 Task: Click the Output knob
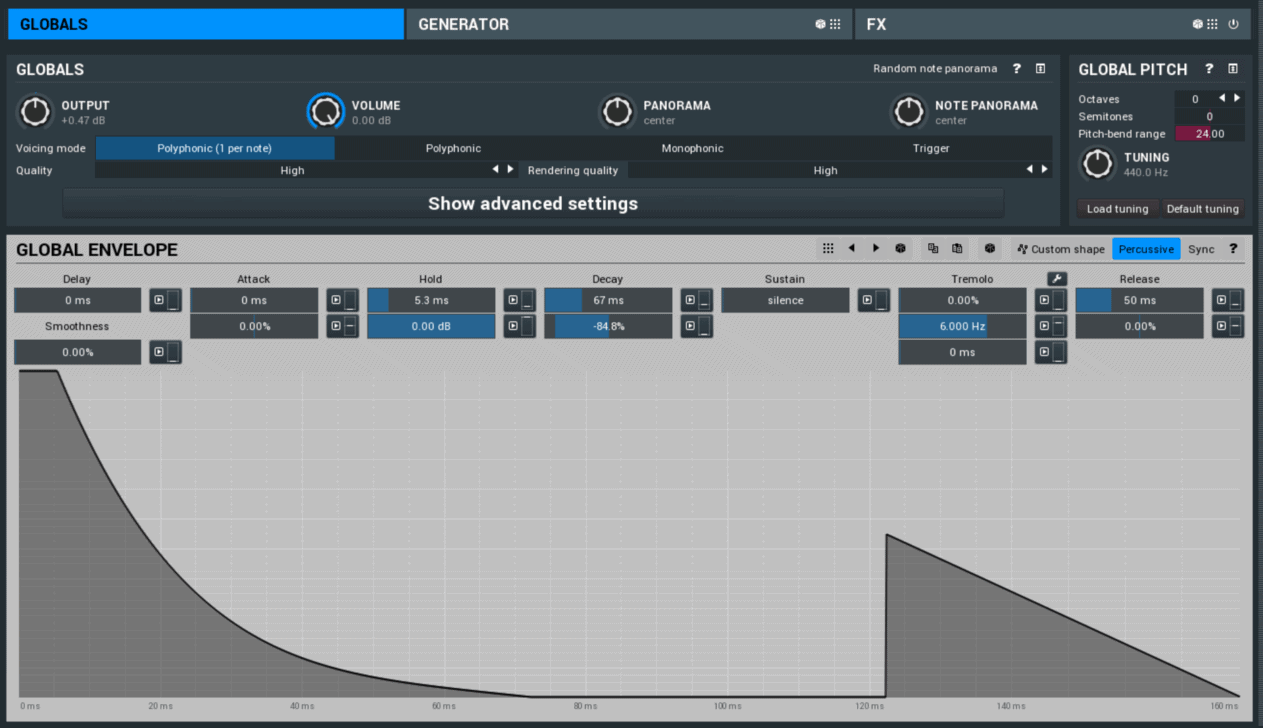36,112
